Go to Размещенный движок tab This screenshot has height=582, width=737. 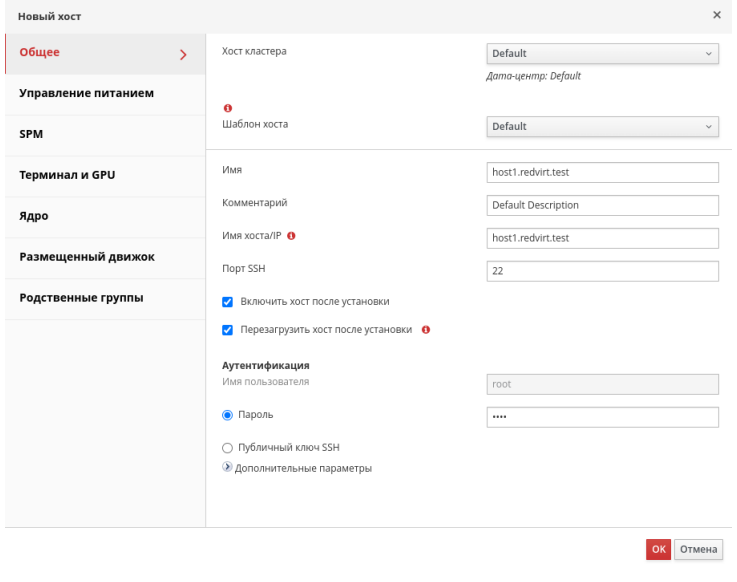coord(105,257)
